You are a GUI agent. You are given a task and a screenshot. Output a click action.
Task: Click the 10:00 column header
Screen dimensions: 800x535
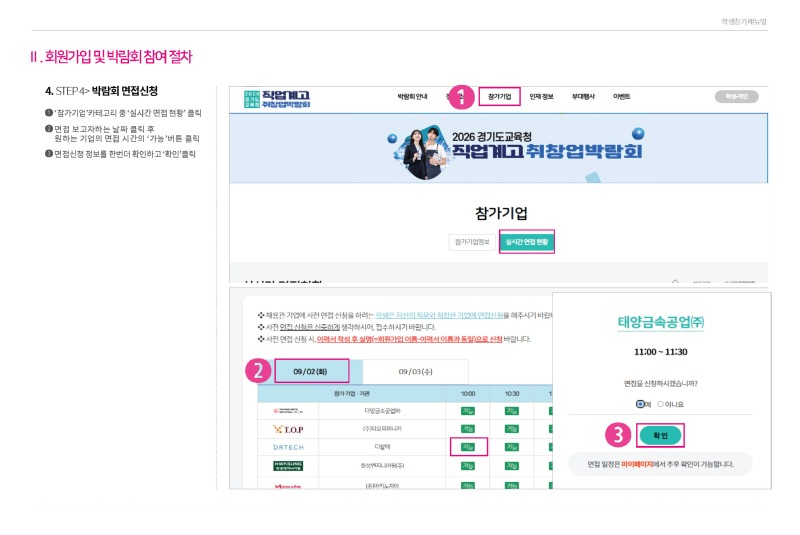pyautogui.click(x=468, y=394)
